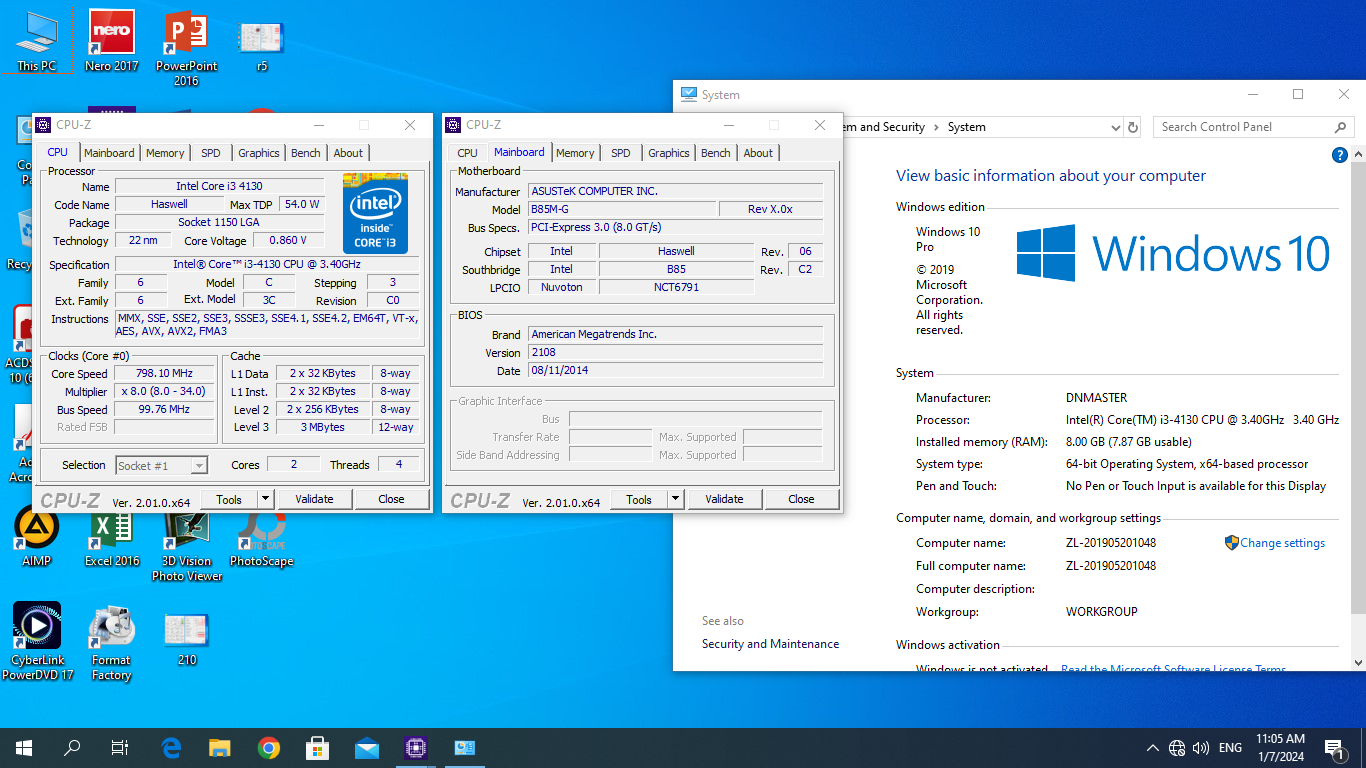This screenshot has width=1366, height=768.
Task: Click Validate in the CPU-Z CPU window
Action: (314, 499)
